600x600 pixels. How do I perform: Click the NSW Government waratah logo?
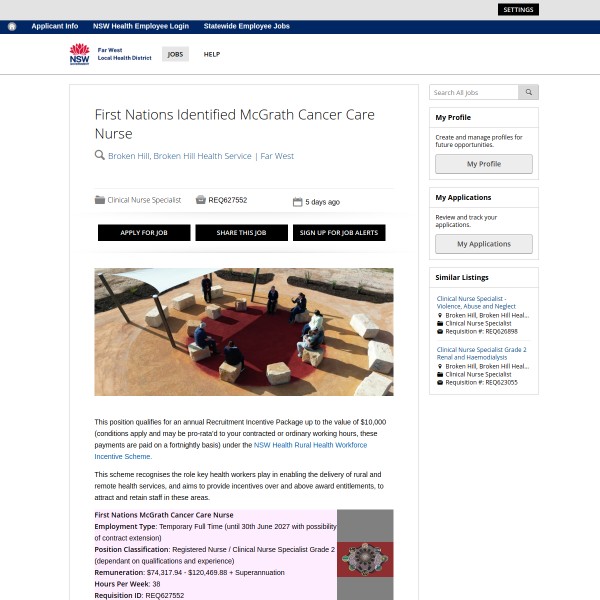tap(79, 54)
